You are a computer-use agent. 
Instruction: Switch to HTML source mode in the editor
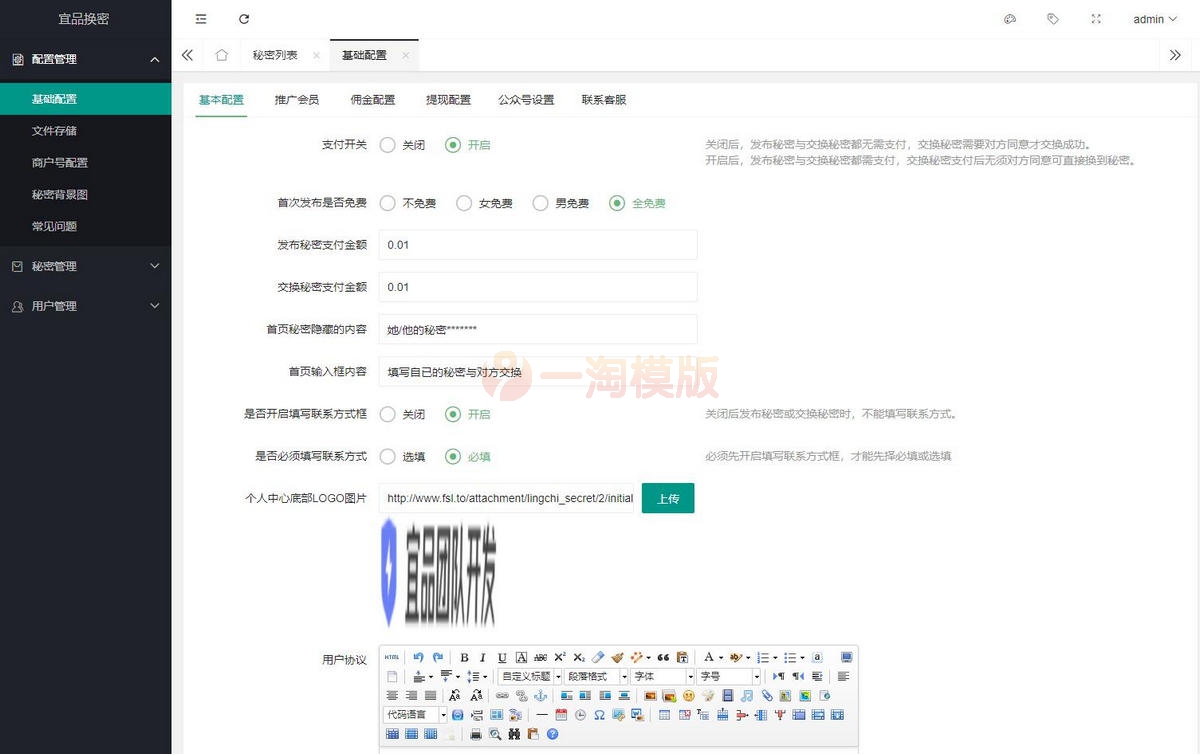[390, 656]
